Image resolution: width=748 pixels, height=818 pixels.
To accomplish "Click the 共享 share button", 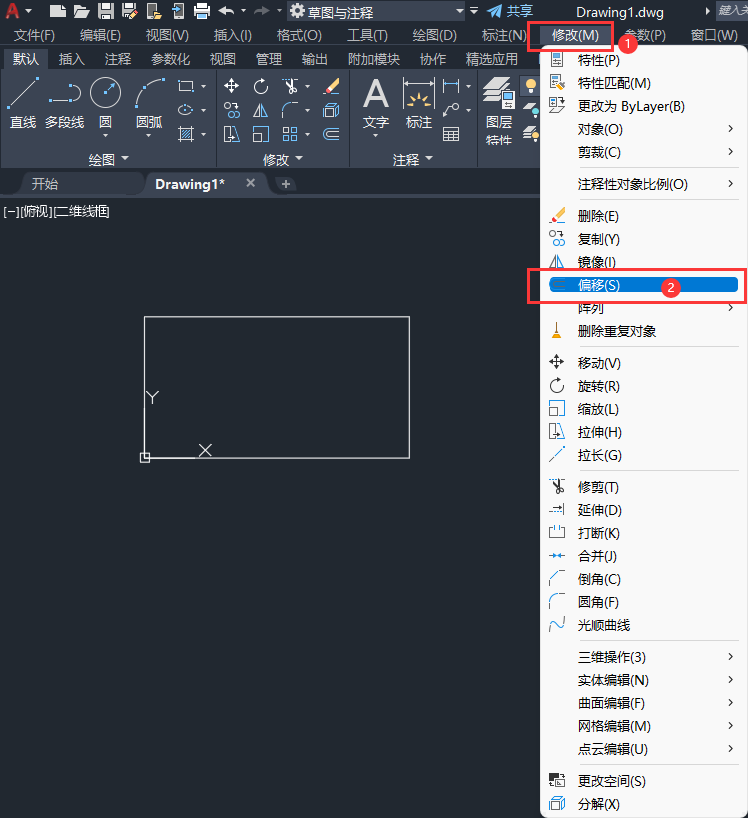I will [x=510, y=11].
